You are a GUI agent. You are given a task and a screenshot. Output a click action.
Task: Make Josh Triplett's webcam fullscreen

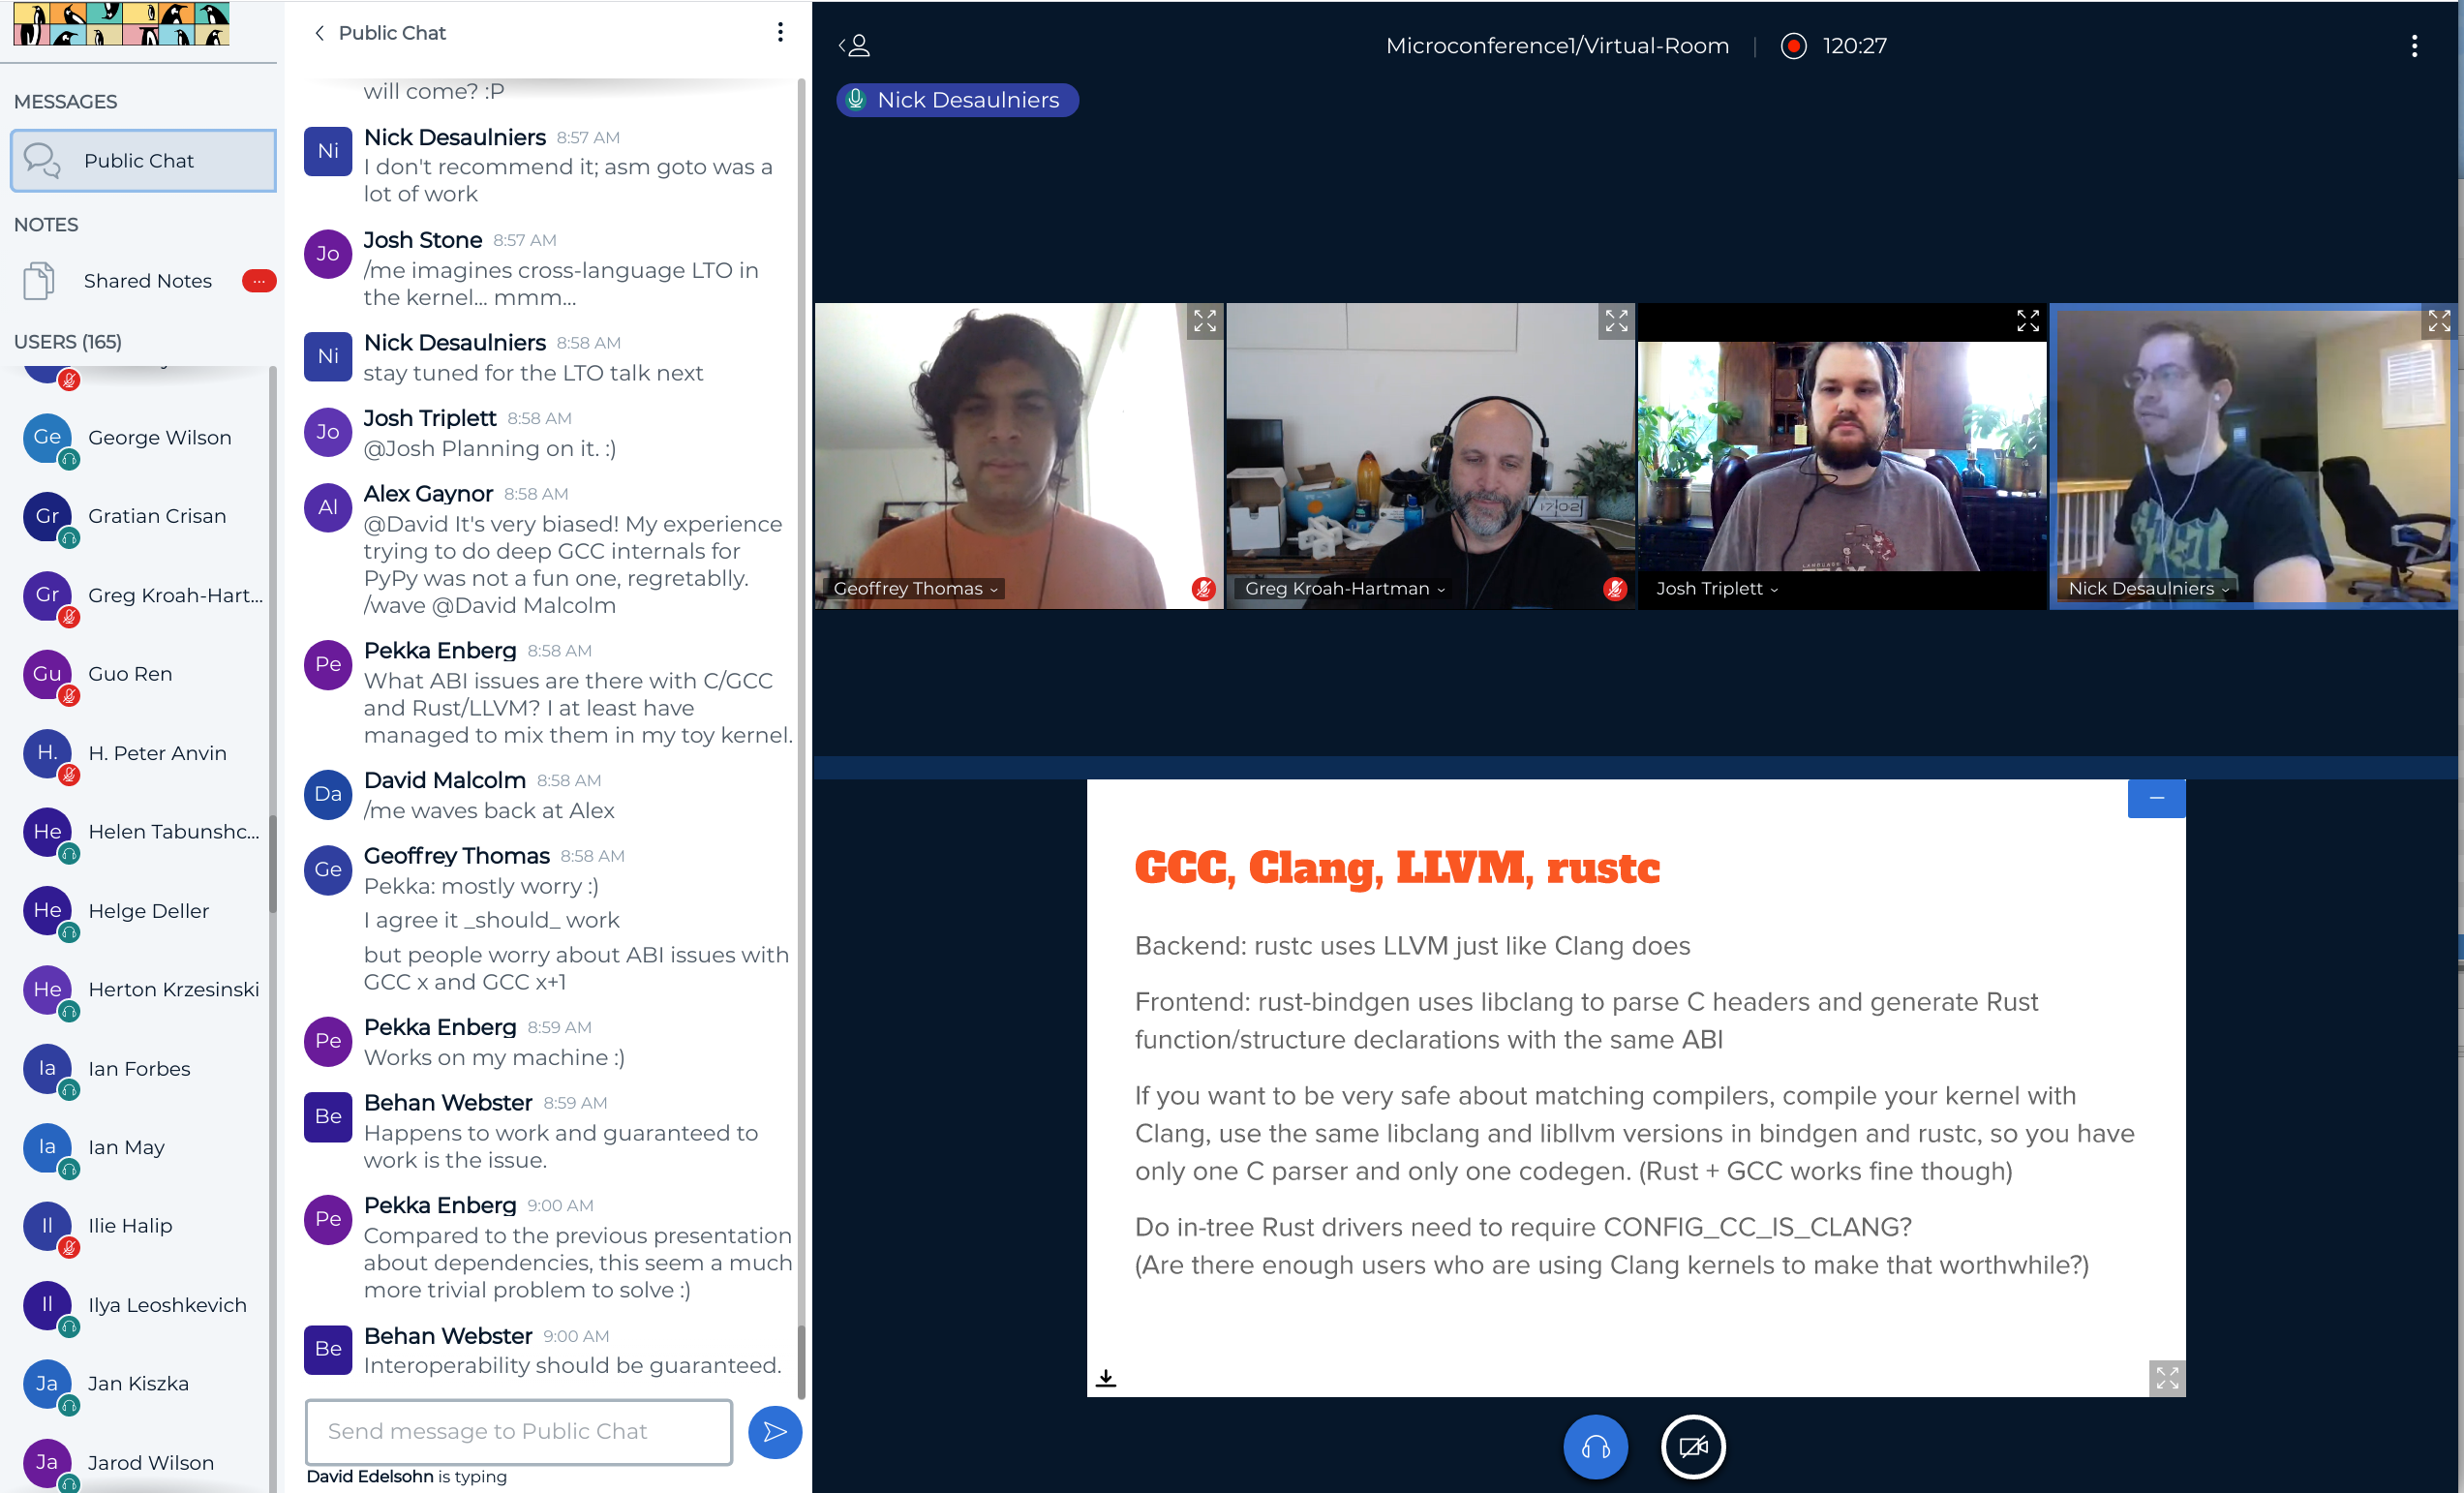2027,321
